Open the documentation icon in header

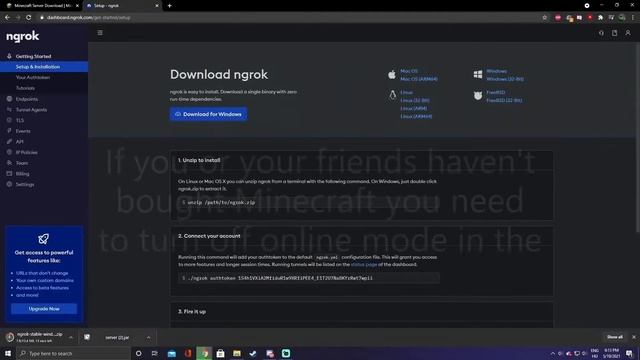pos(614,33)
